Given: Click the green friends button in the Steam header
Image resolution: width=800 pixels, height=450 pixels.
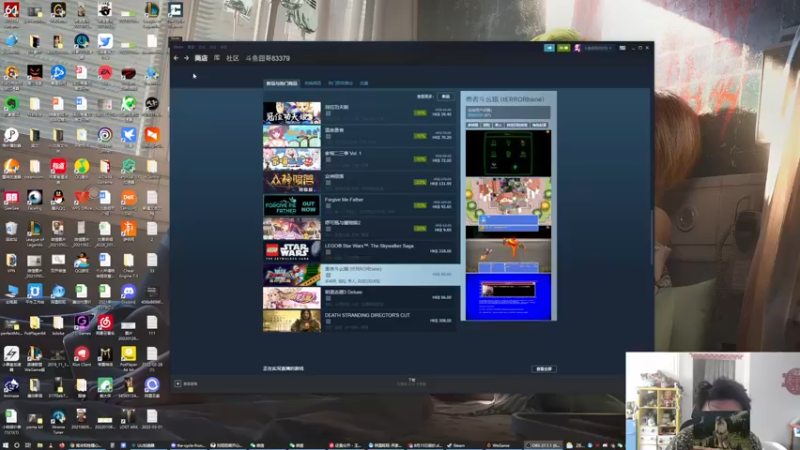Looking at the screenshot, I should point(563,48).
